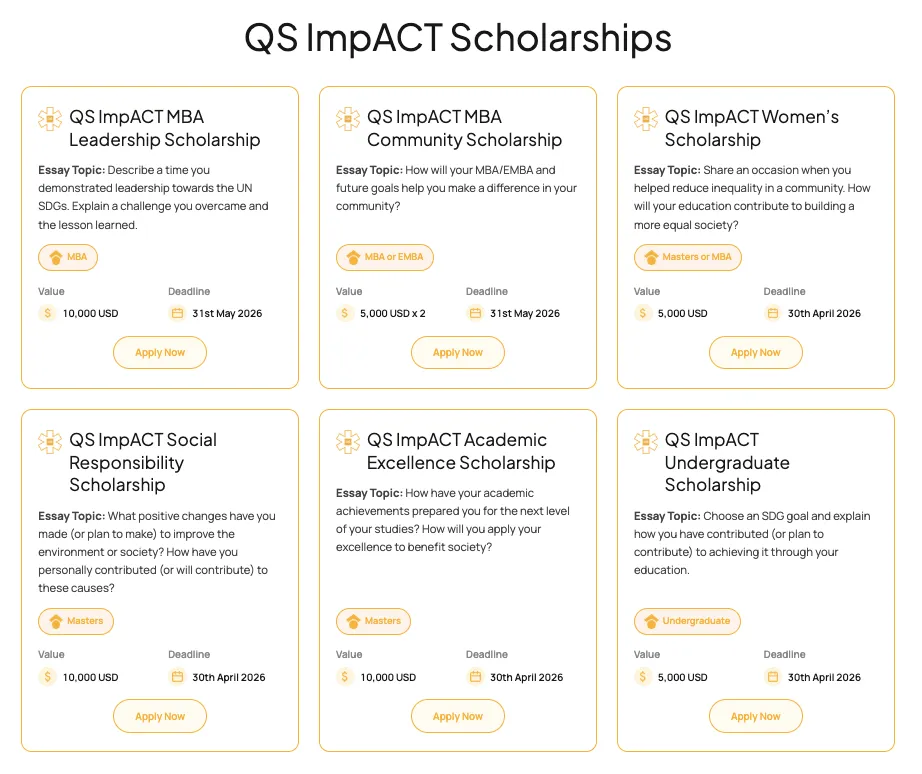The width and height of the screenshot is (922, 774).
Task: Apply Now for MBA Leadership Scholarship
Action: pyautogui.click(x=160, y=353)
